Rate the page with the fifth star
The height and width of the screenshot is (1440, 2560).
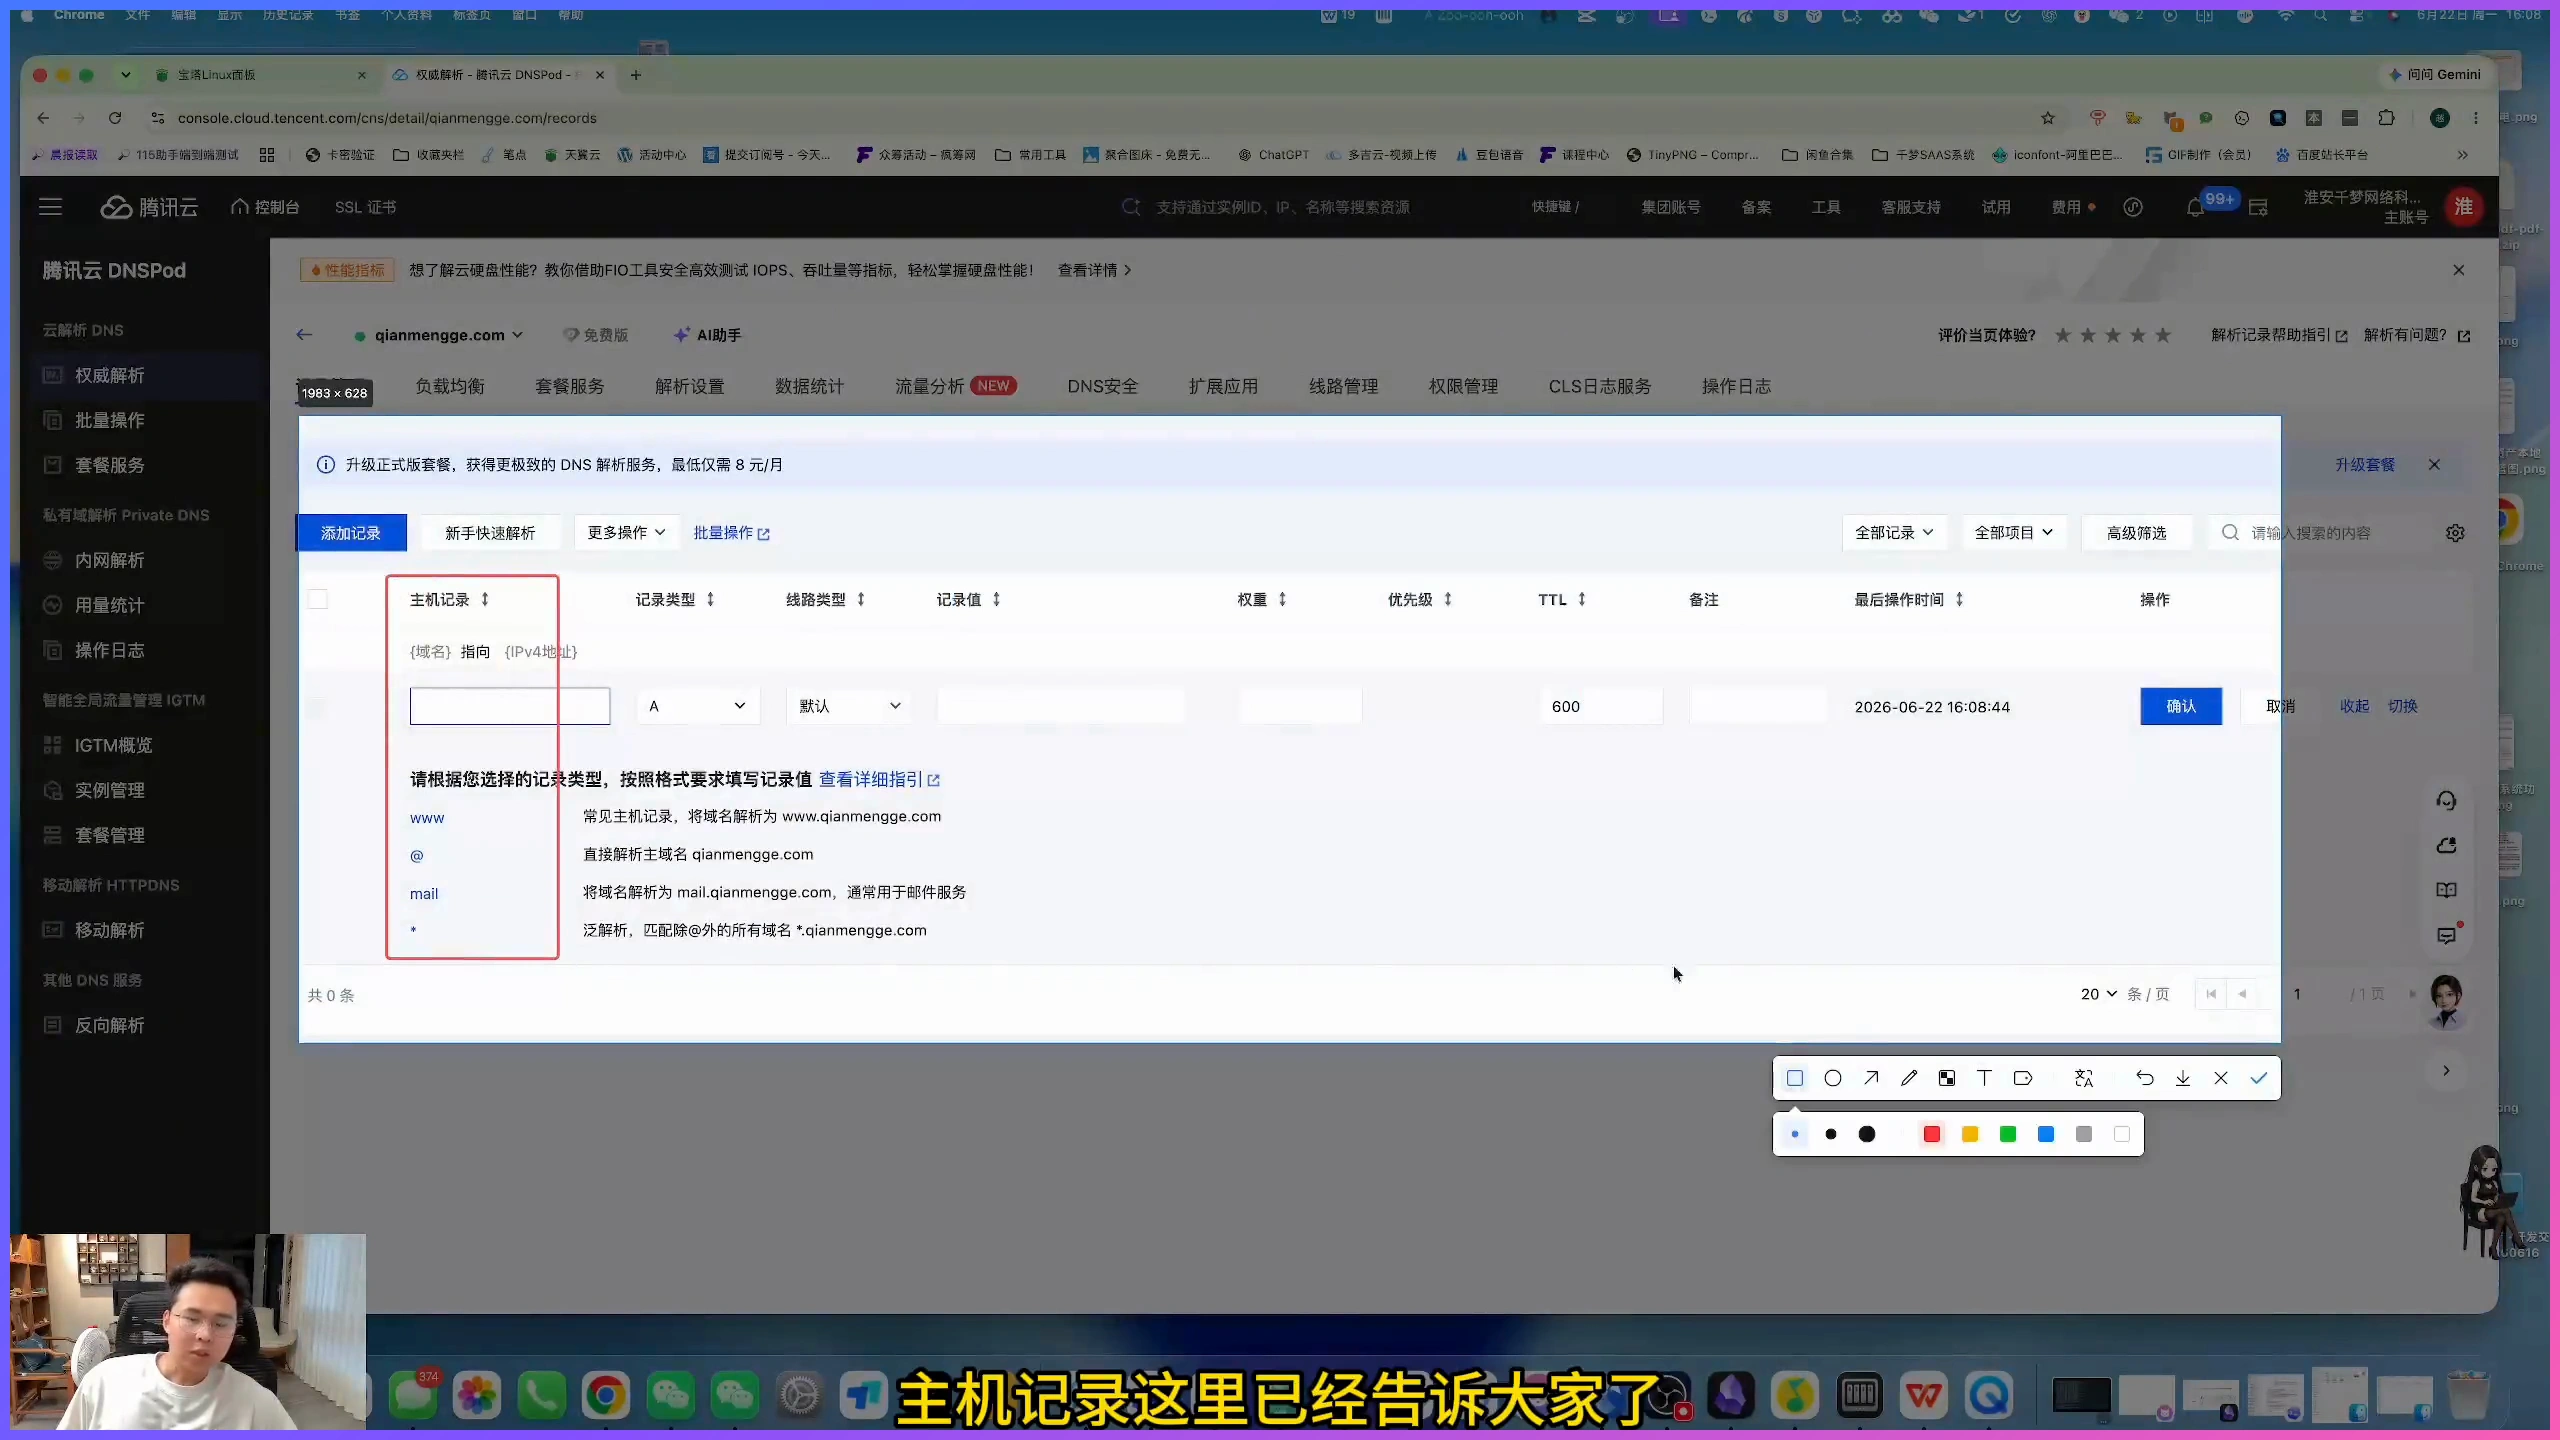(x=2163, y=335)
